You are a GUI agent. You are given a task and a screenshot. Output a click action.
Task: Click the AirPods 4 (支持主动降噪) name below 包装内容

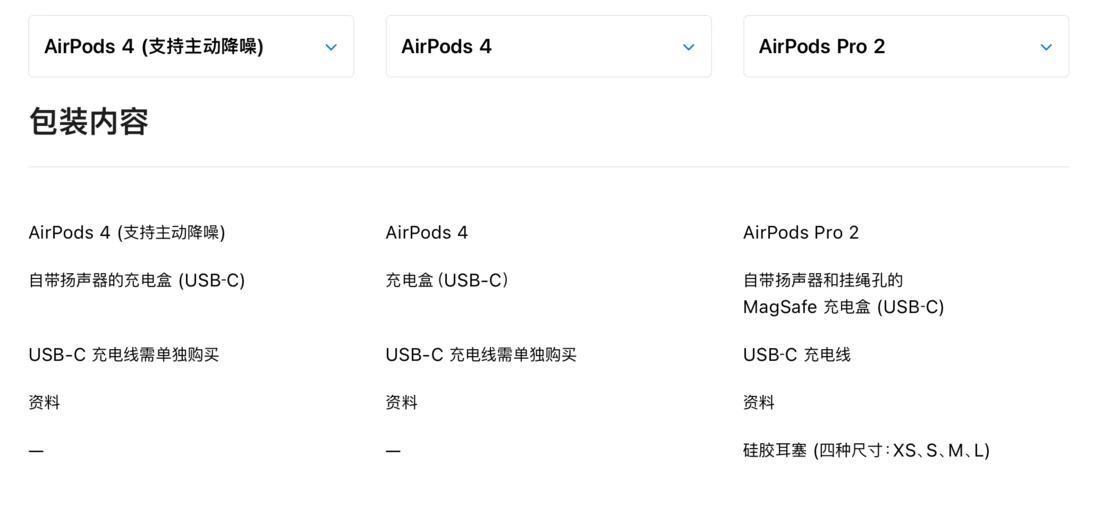pyautogui.click(x=127, y=233)
